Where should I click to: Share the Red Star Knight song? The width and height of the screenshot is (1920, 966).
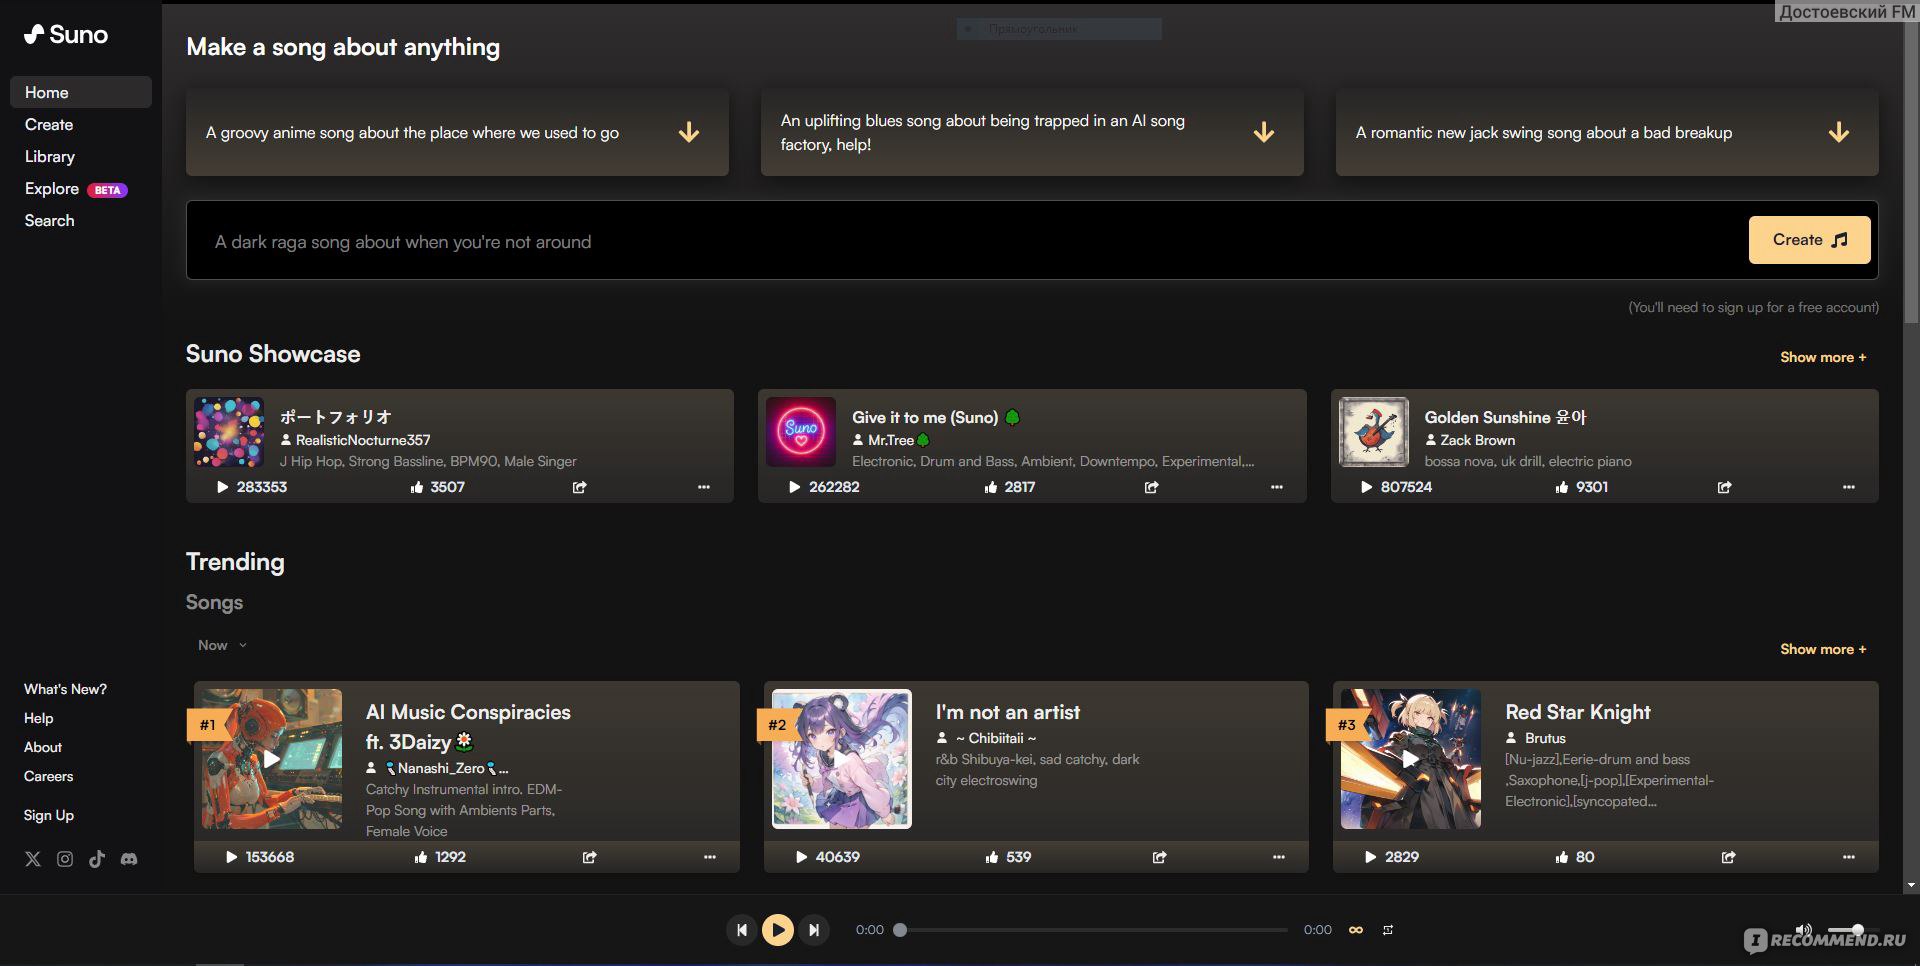[1729, 857]
